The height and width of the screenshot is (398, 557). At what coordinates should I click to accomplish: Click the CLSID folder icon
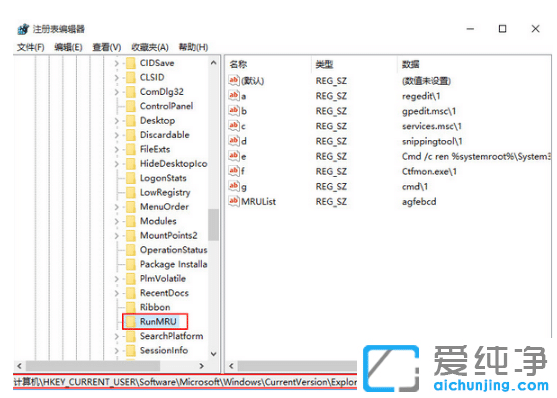(x=131, y=77)
